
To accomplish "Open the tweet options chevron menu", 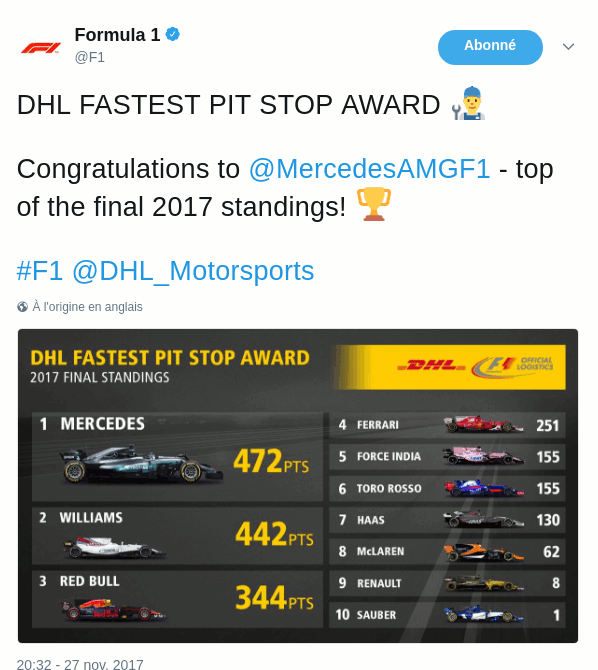I will coord(568,46).
